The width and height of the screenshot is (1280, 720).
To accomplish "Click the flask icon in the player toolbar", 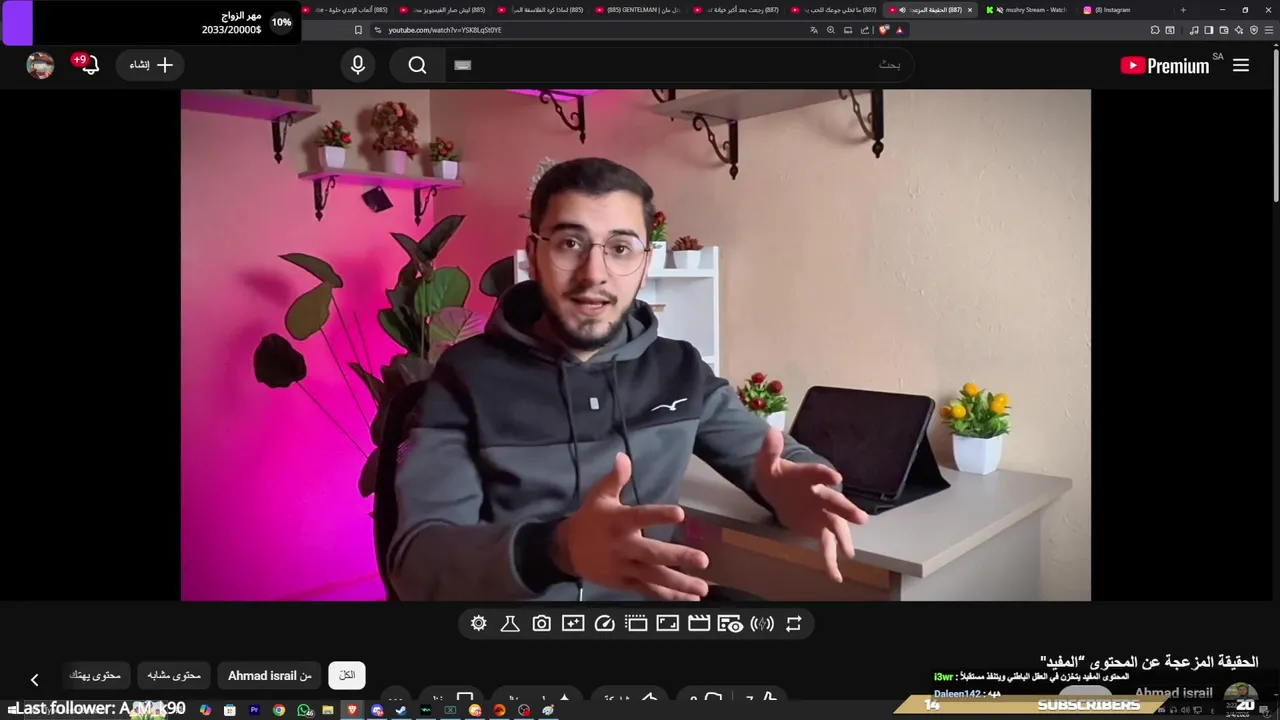I will point(510,624).
